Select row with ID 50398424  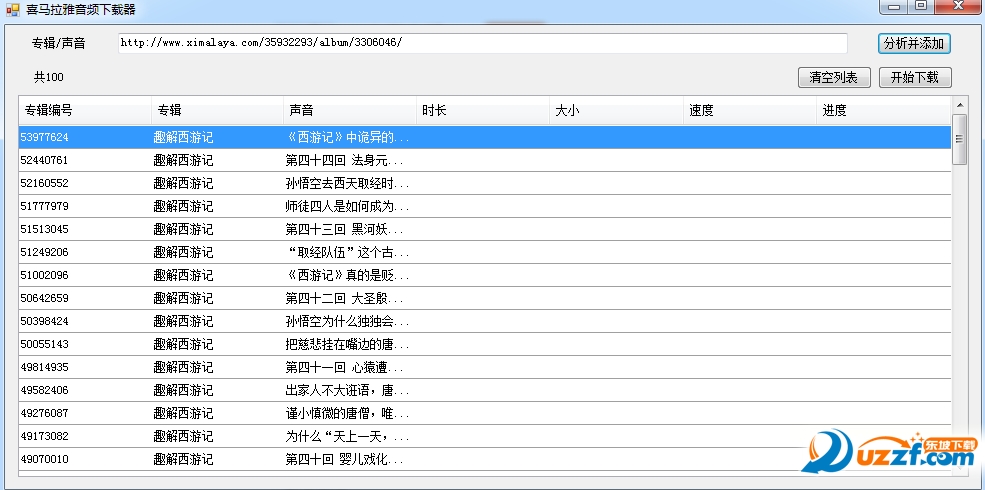tap(484, 321)
